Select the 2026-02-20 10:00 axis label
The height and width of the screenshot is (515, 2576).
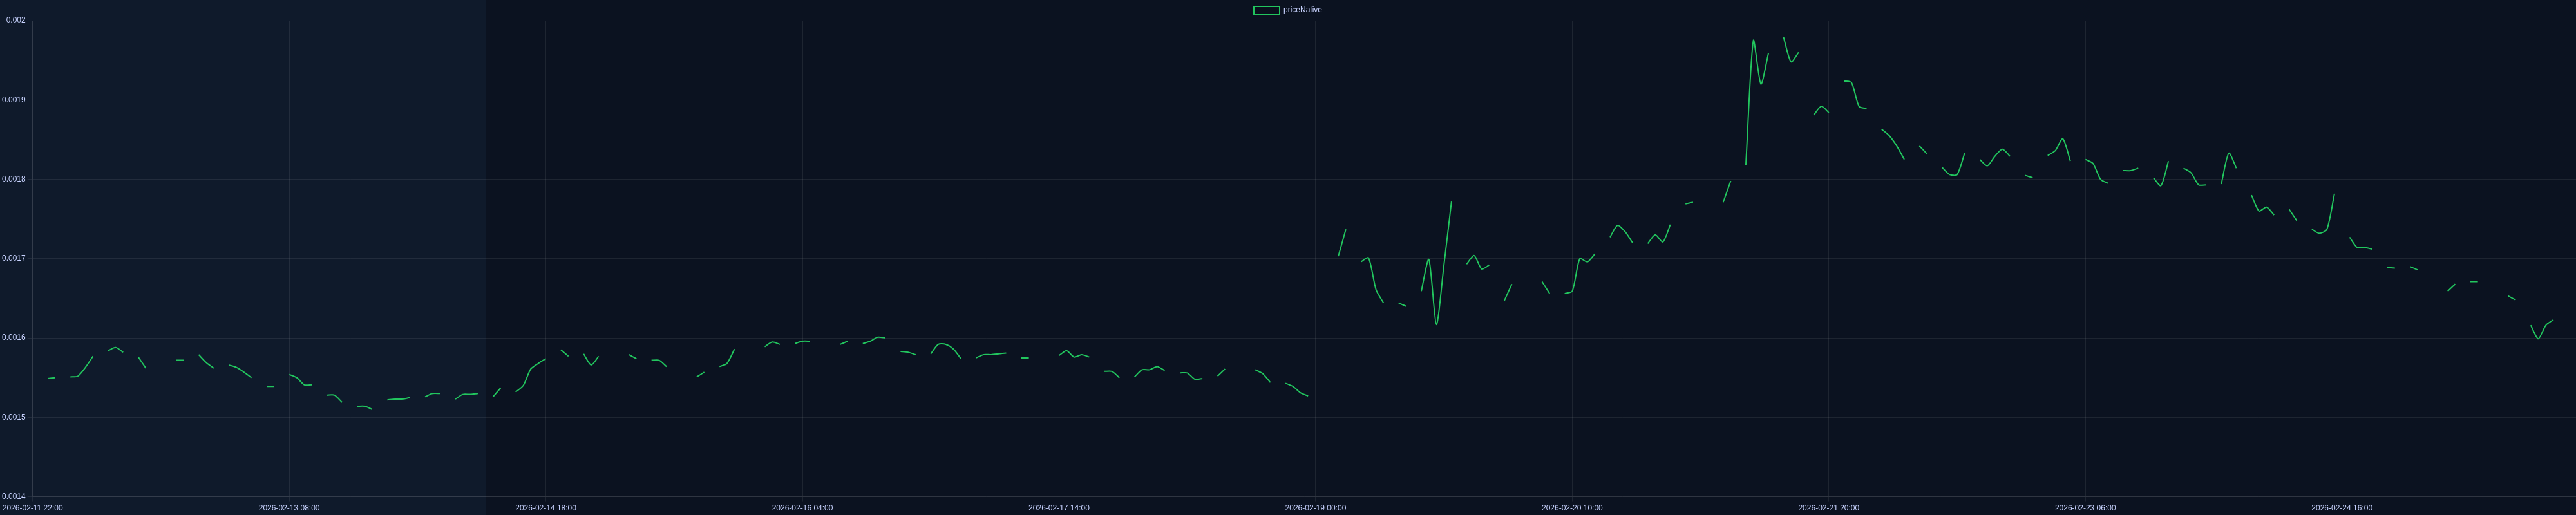1572,508
